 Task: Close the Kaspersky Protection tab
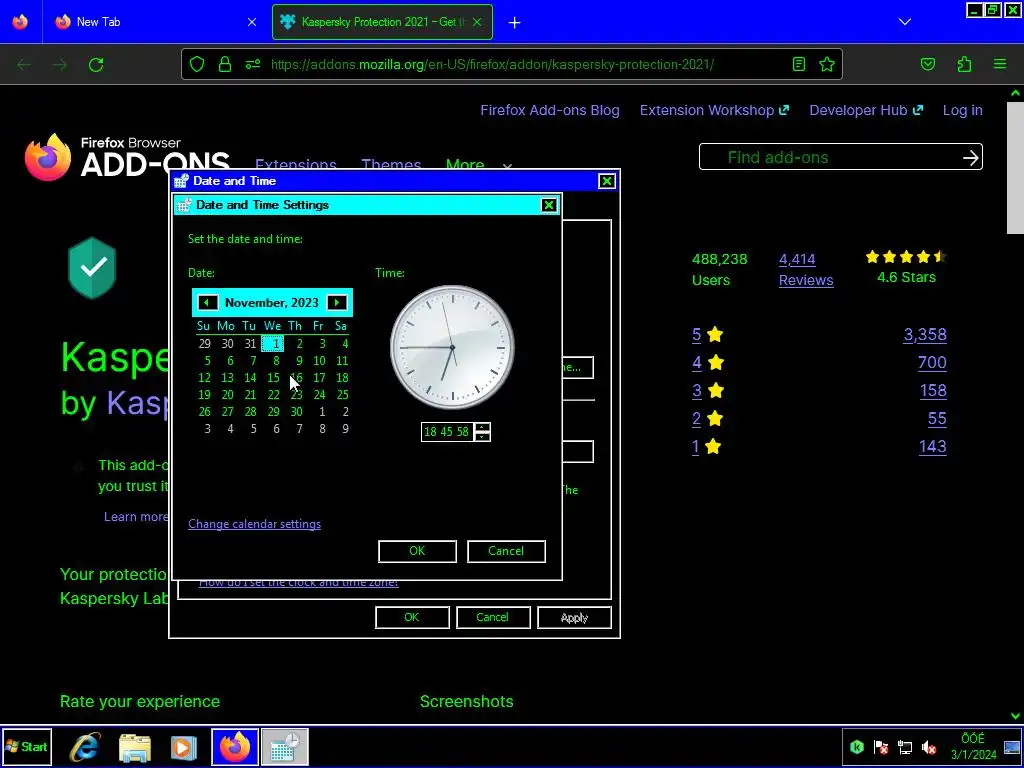477,22
